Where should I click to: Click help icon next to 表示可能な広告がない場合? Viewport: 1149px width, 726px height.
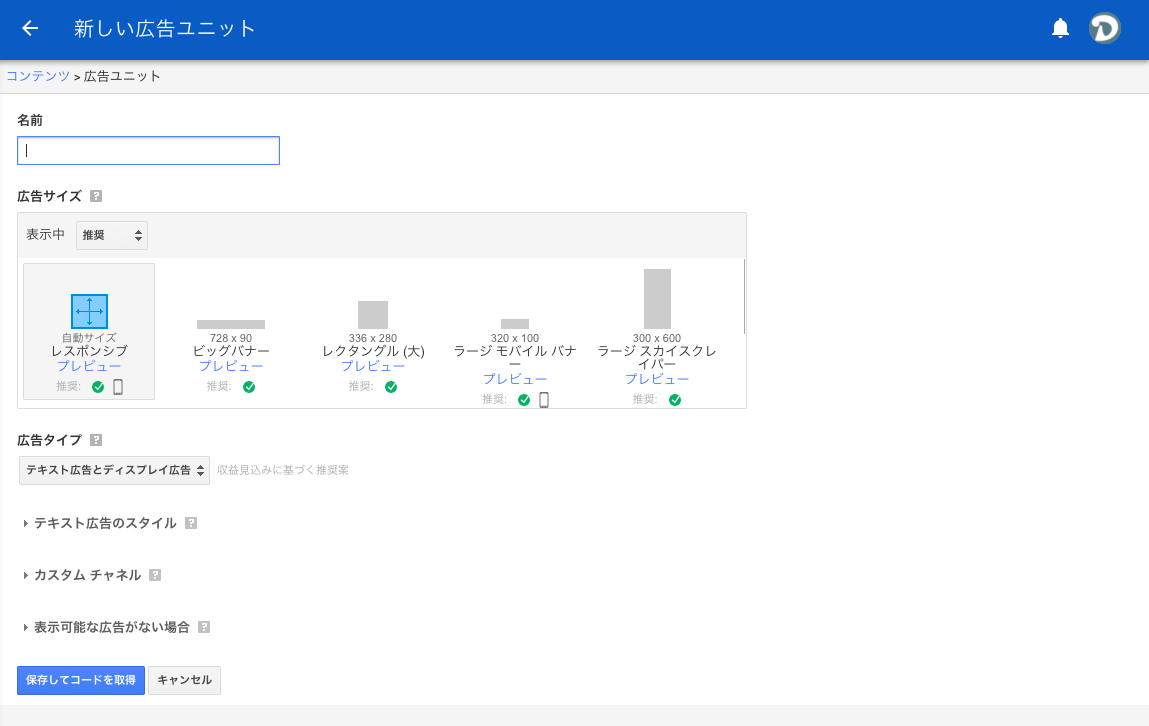pos(204,627)
